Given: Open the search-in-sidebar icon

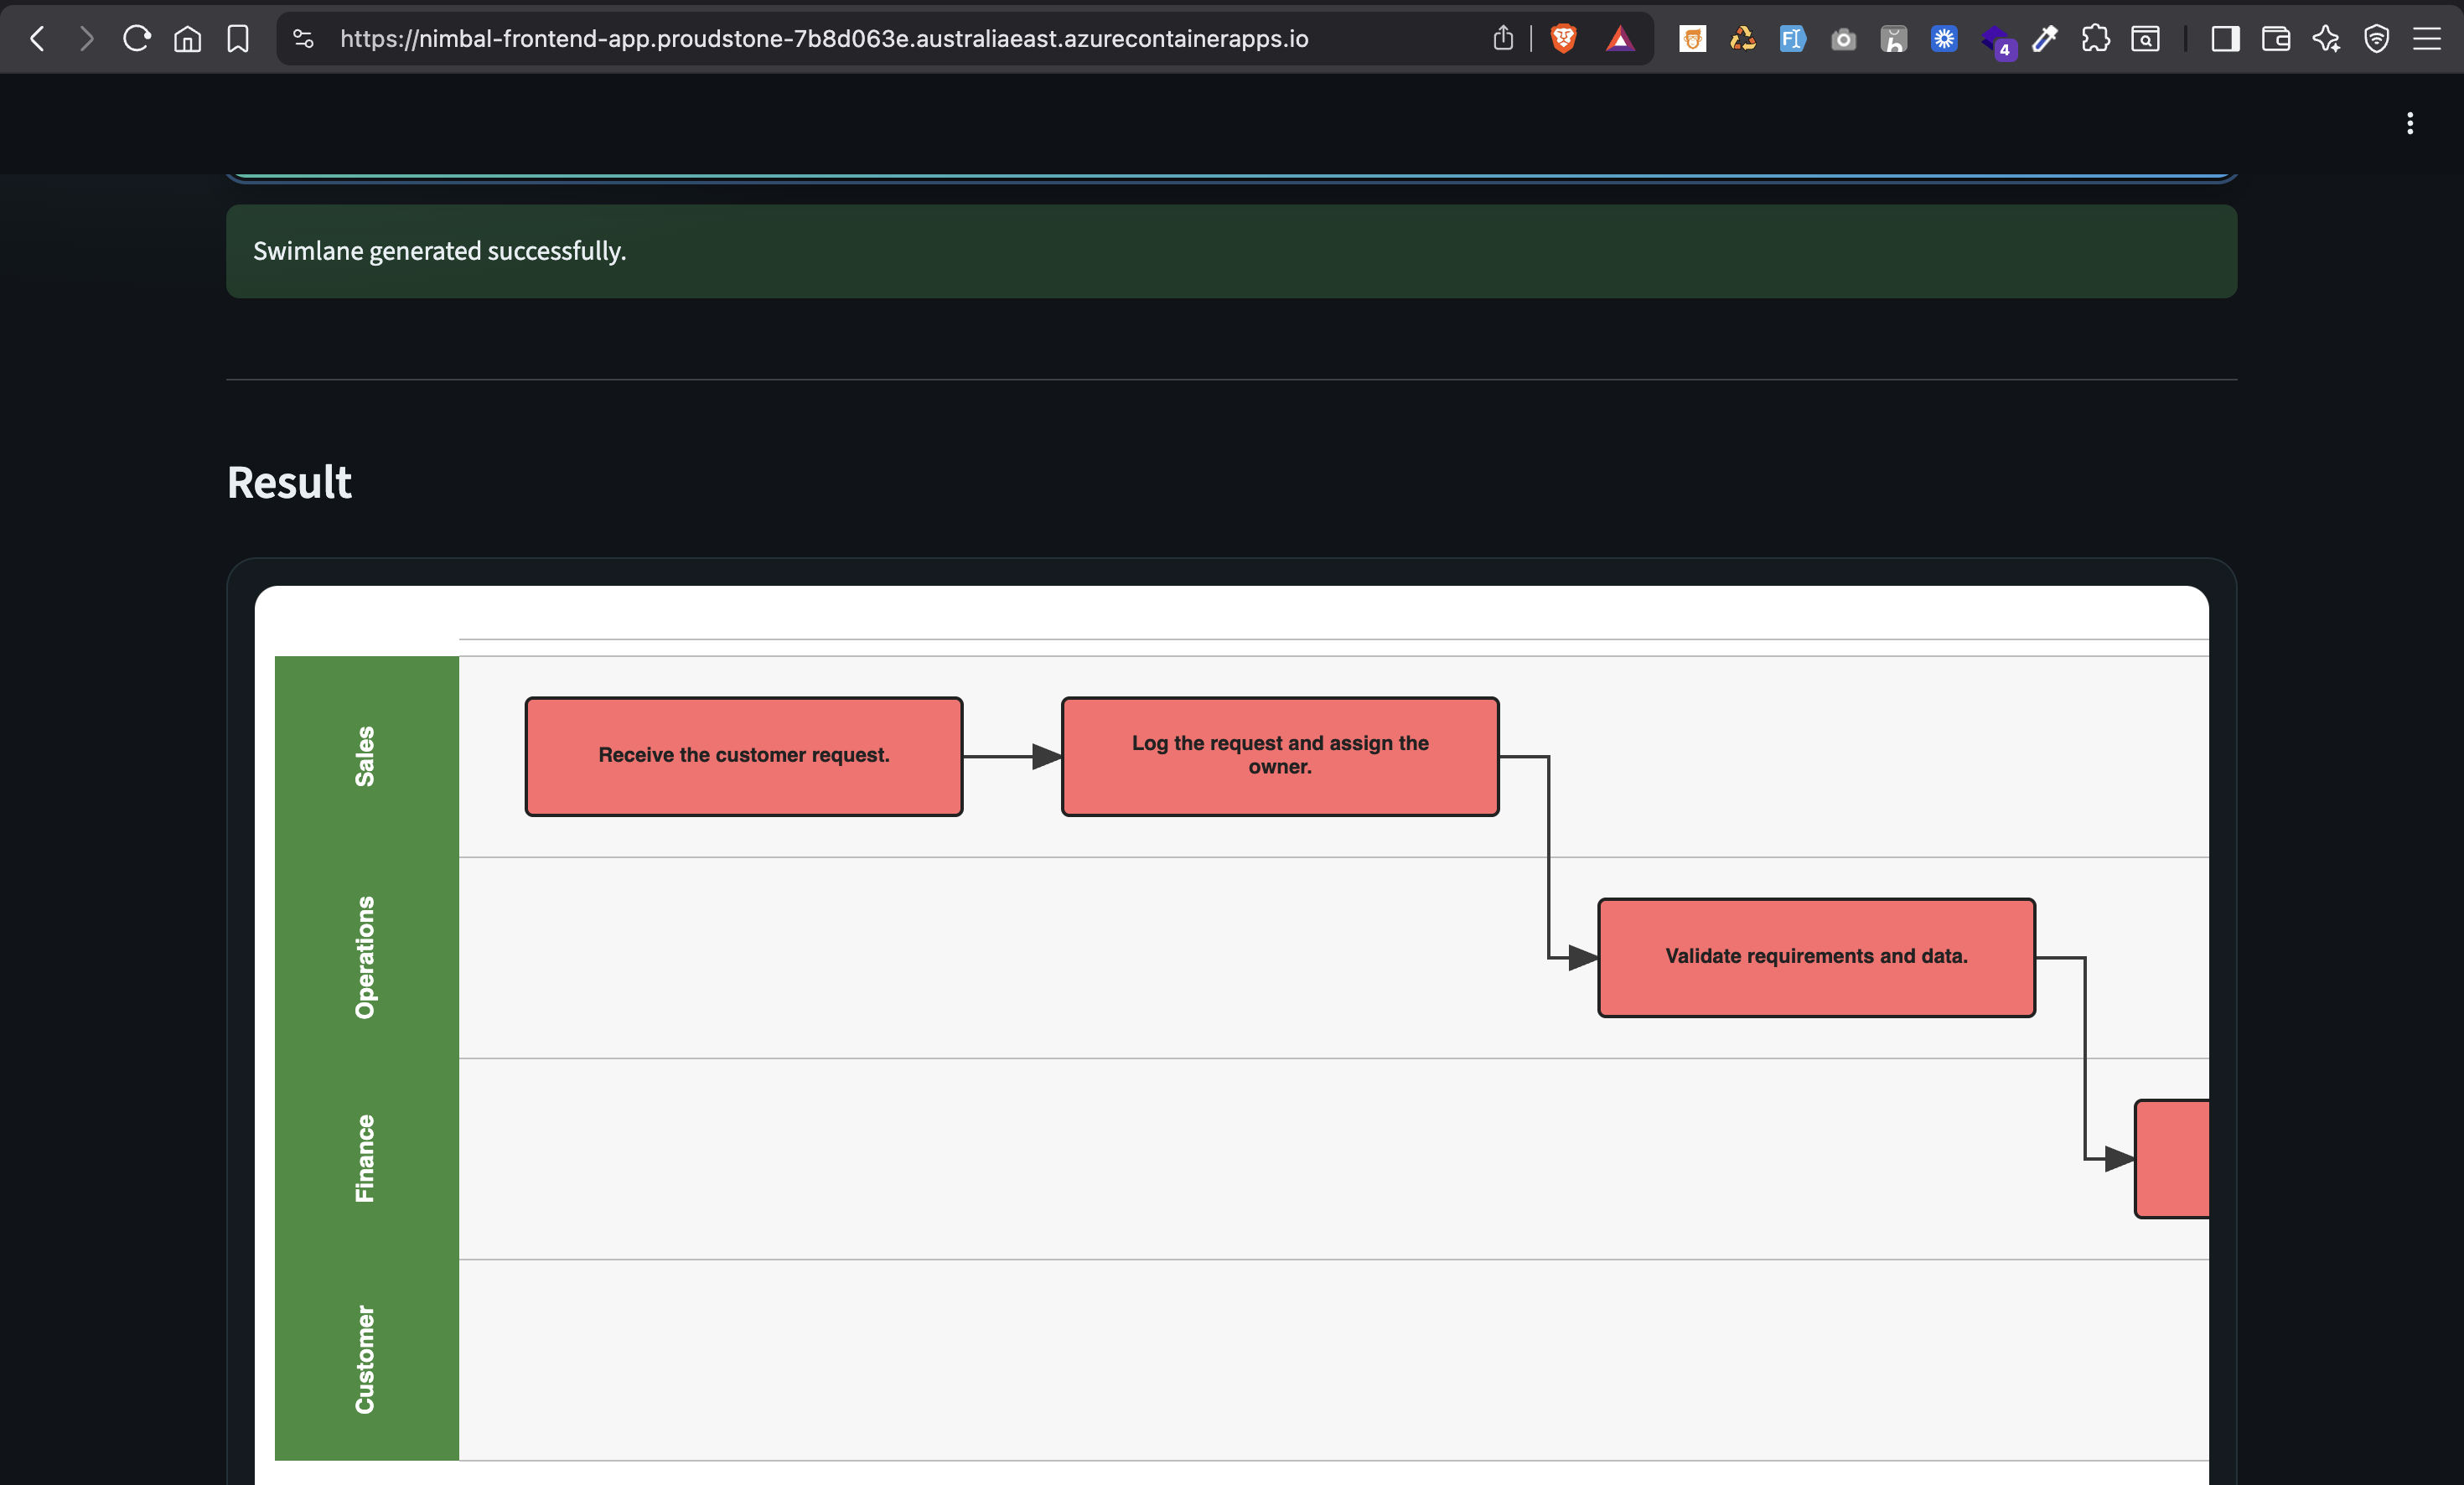Looking at the screenshot, I should (2147, 38).
